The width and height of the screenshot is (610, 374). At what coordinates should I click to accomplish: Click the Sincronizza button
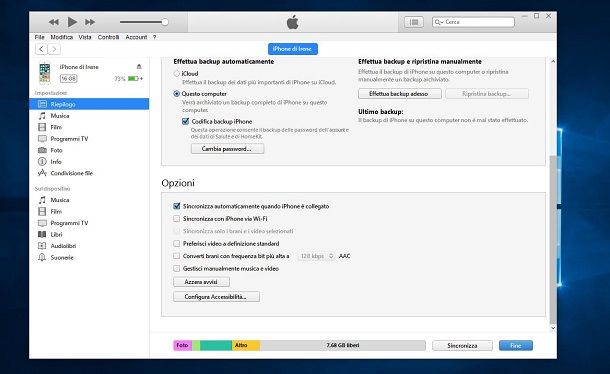(462, 346)
